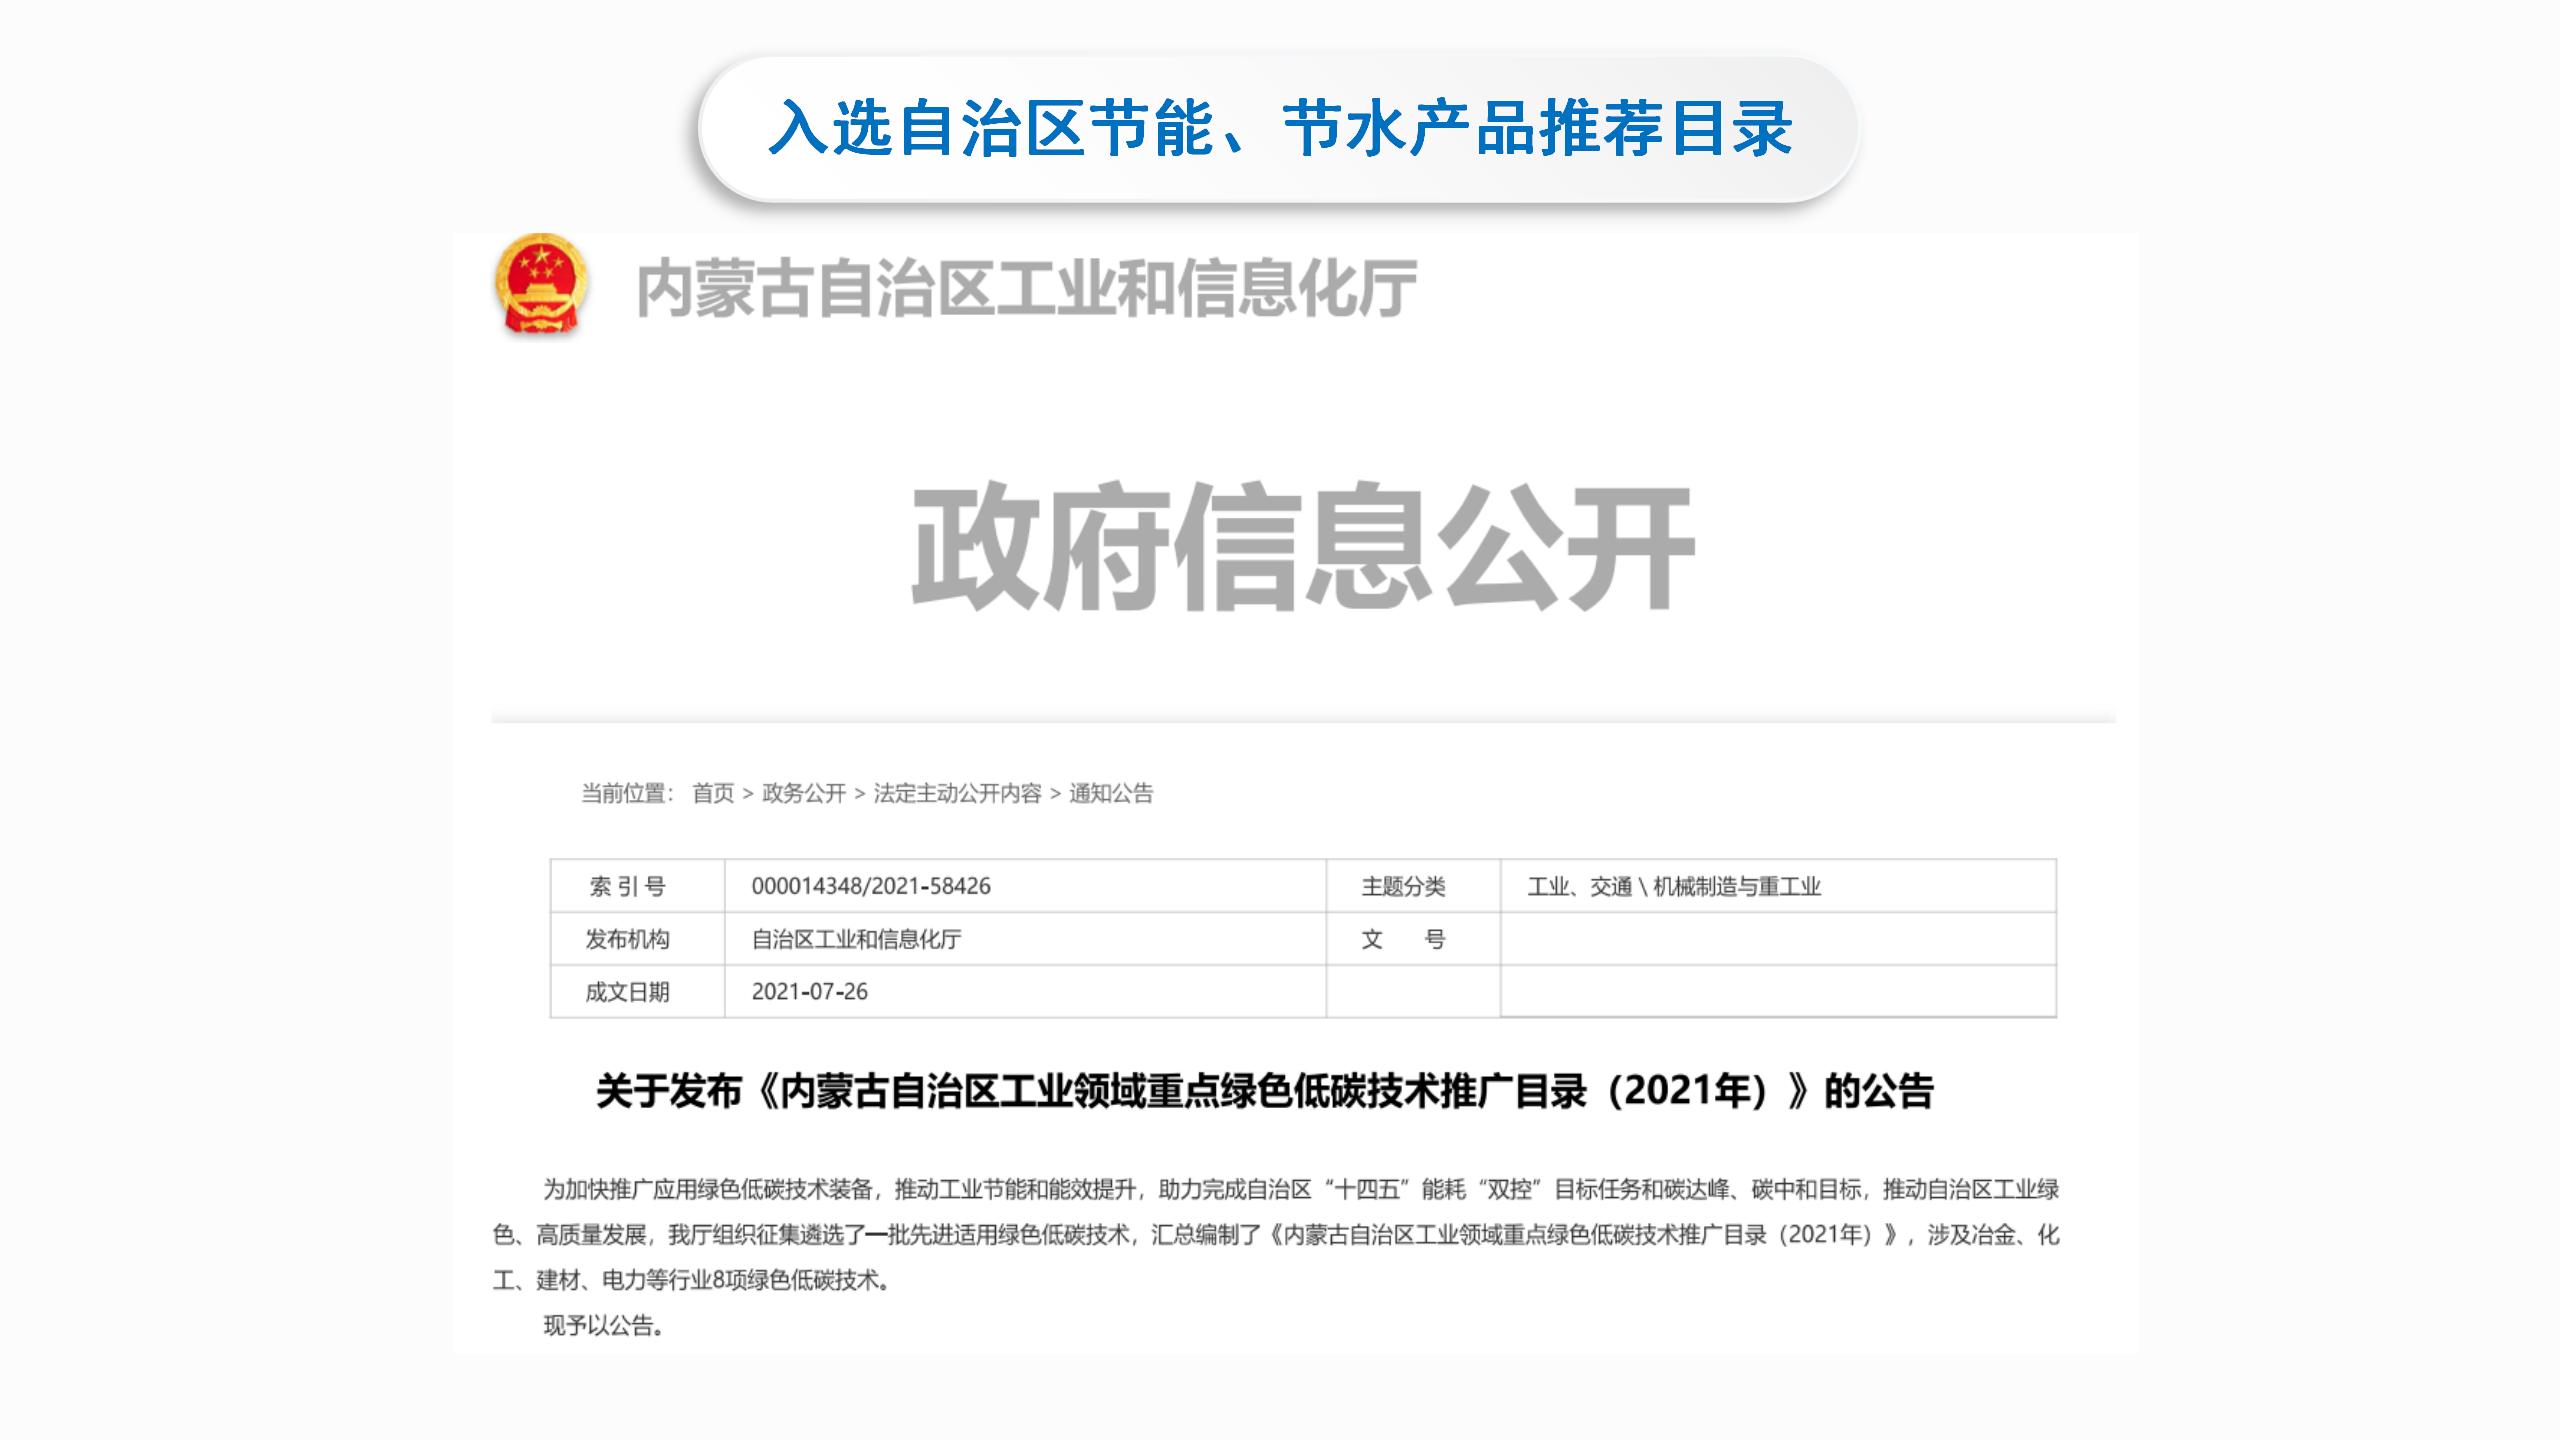Click the 政府信息公开 large heading
The width and height of the screenshot is (2560, 1440).
(x=1302, y=546)
